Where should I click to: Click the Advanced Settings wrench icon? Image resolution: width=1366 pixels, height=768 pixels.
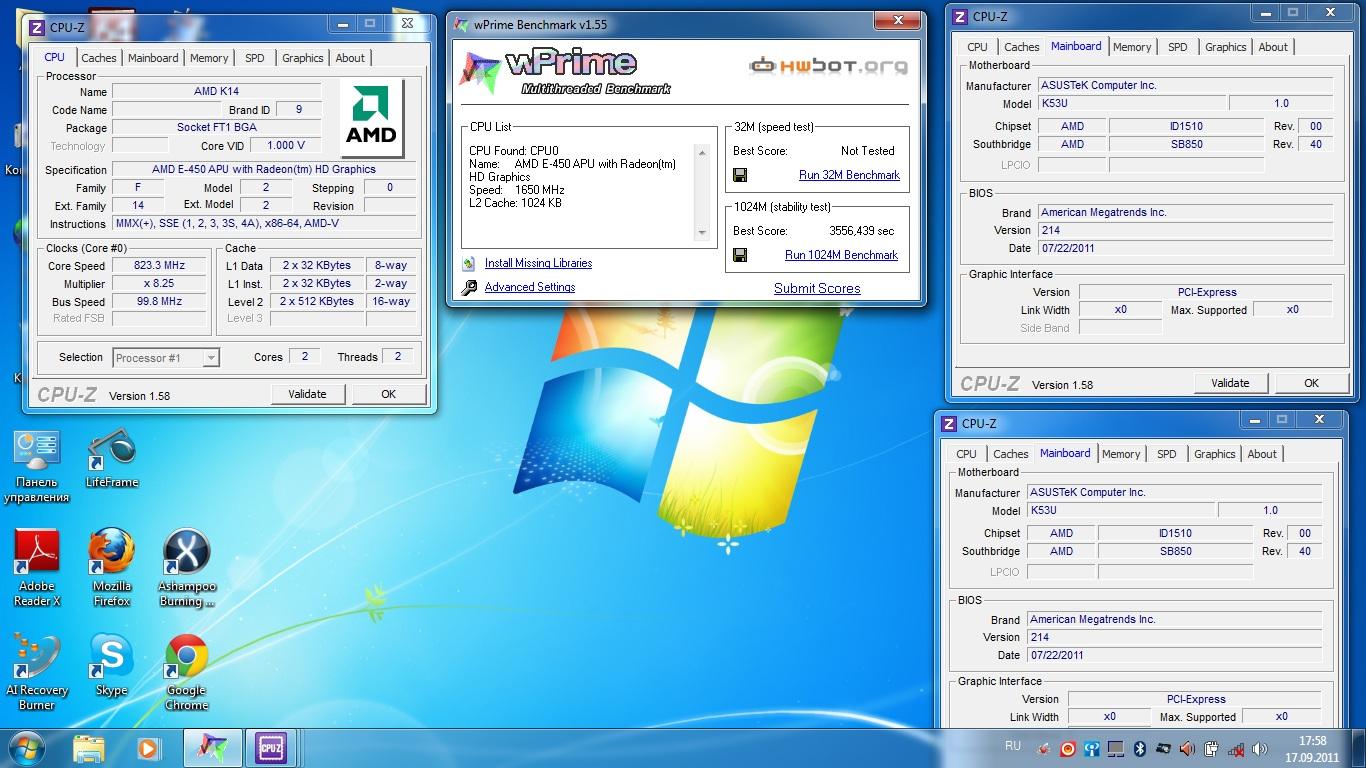tap(469, 288)
